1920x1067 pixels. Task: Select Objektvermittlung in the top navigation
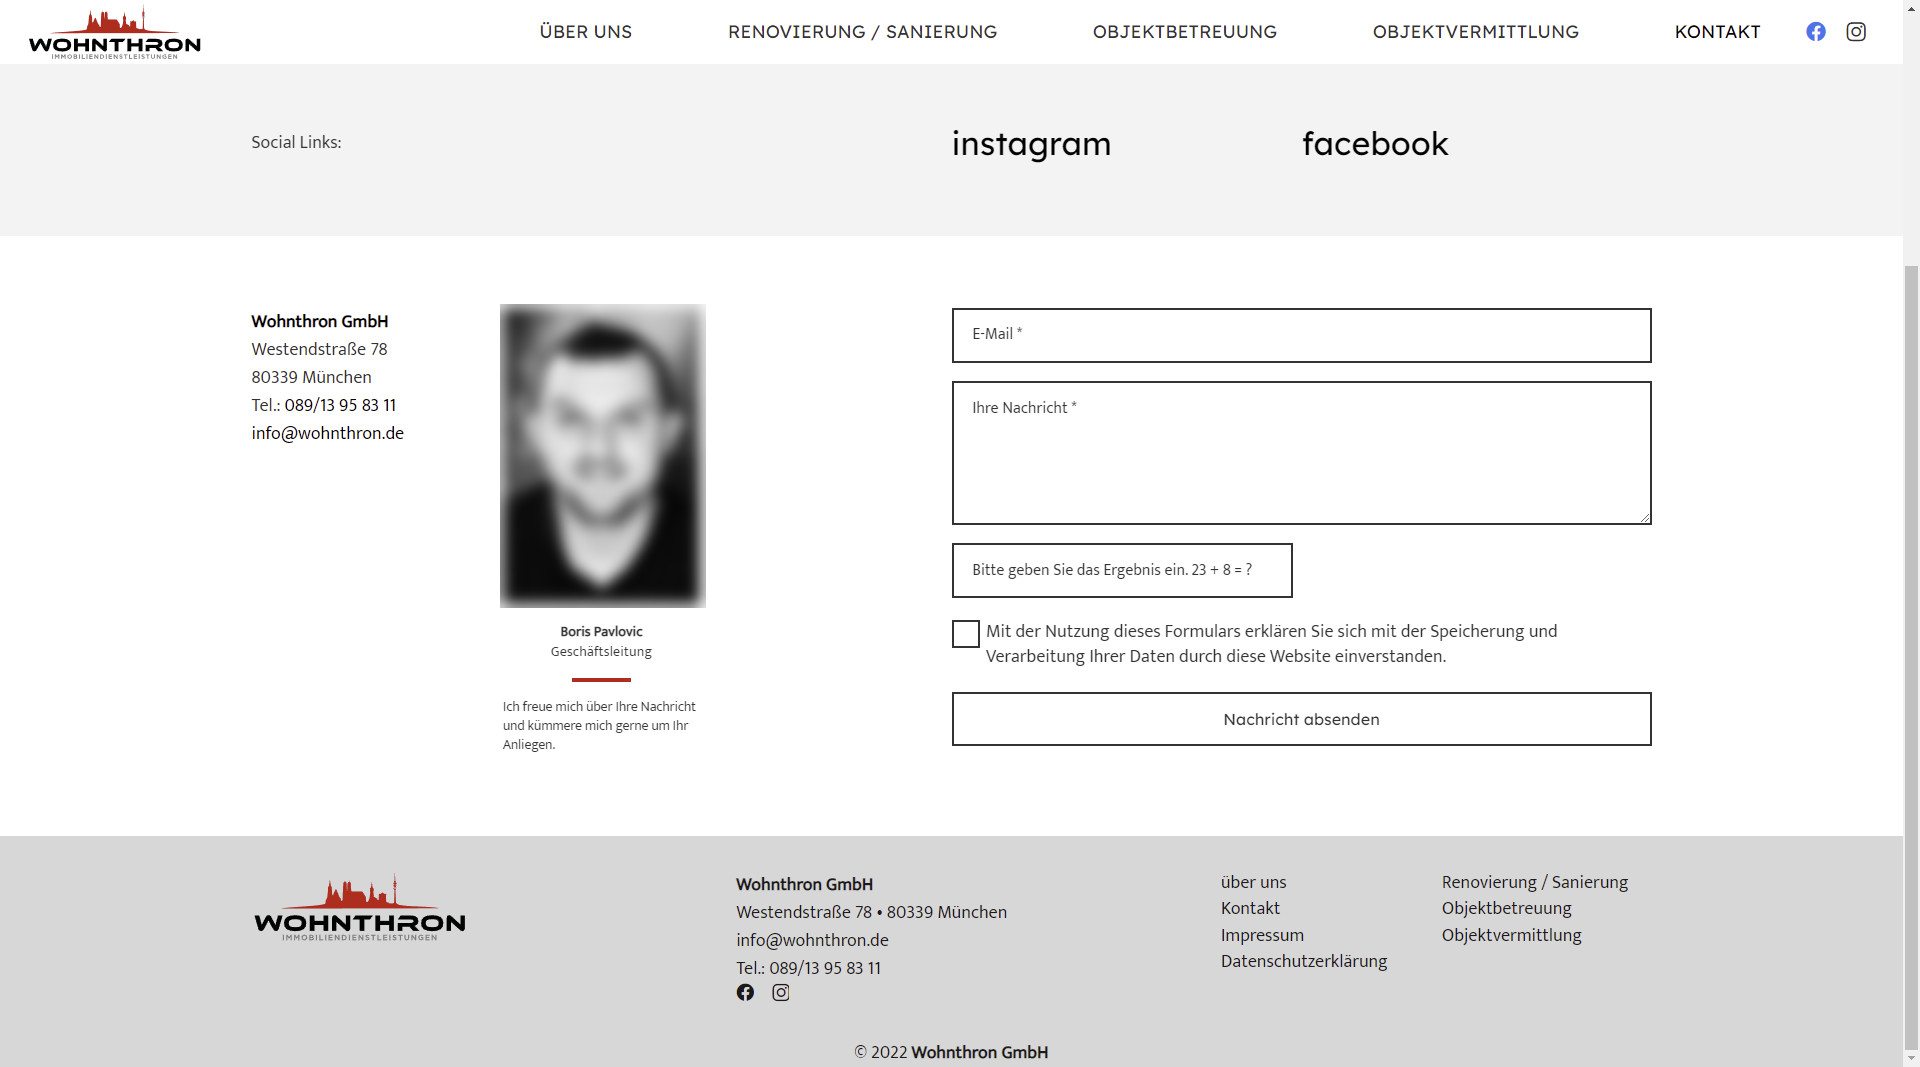click(x=1476, y=32)
